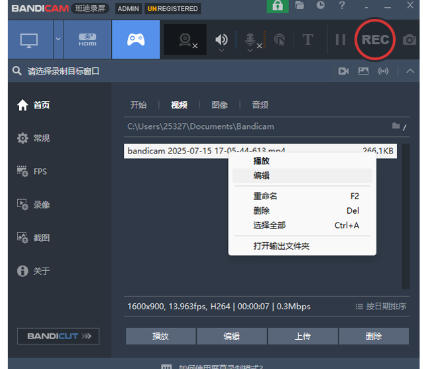This screenshot has width=423, height=369.
Task: Open FPS sidebar item
Action: [32, 171]
